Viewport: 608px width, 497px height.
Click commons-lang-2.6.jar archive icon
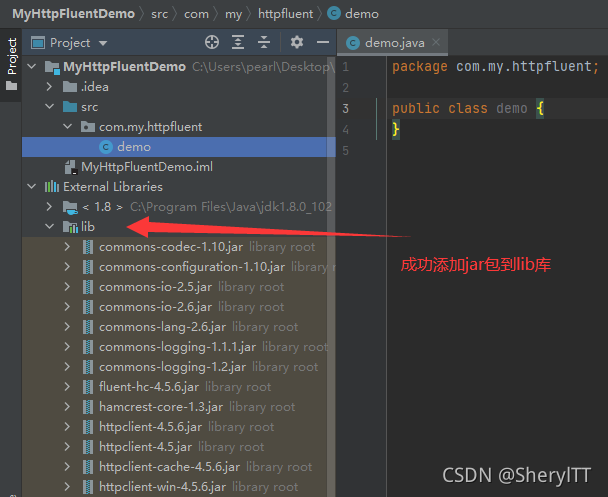[x=88, y=327]
